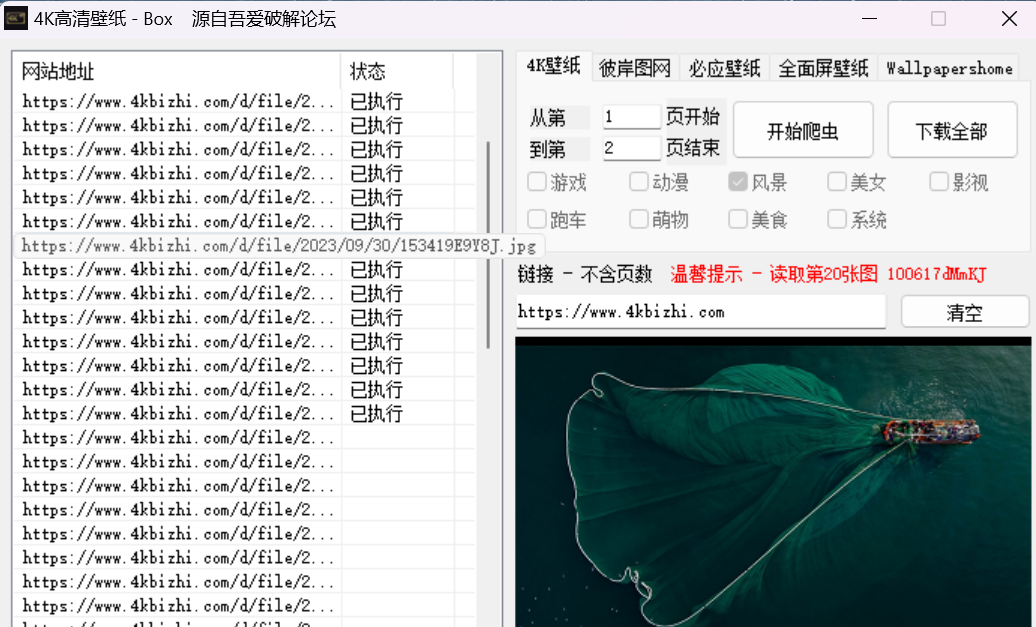
Task: Click the 4kbizhi.com URL input field
Action: tap(700, 312)
